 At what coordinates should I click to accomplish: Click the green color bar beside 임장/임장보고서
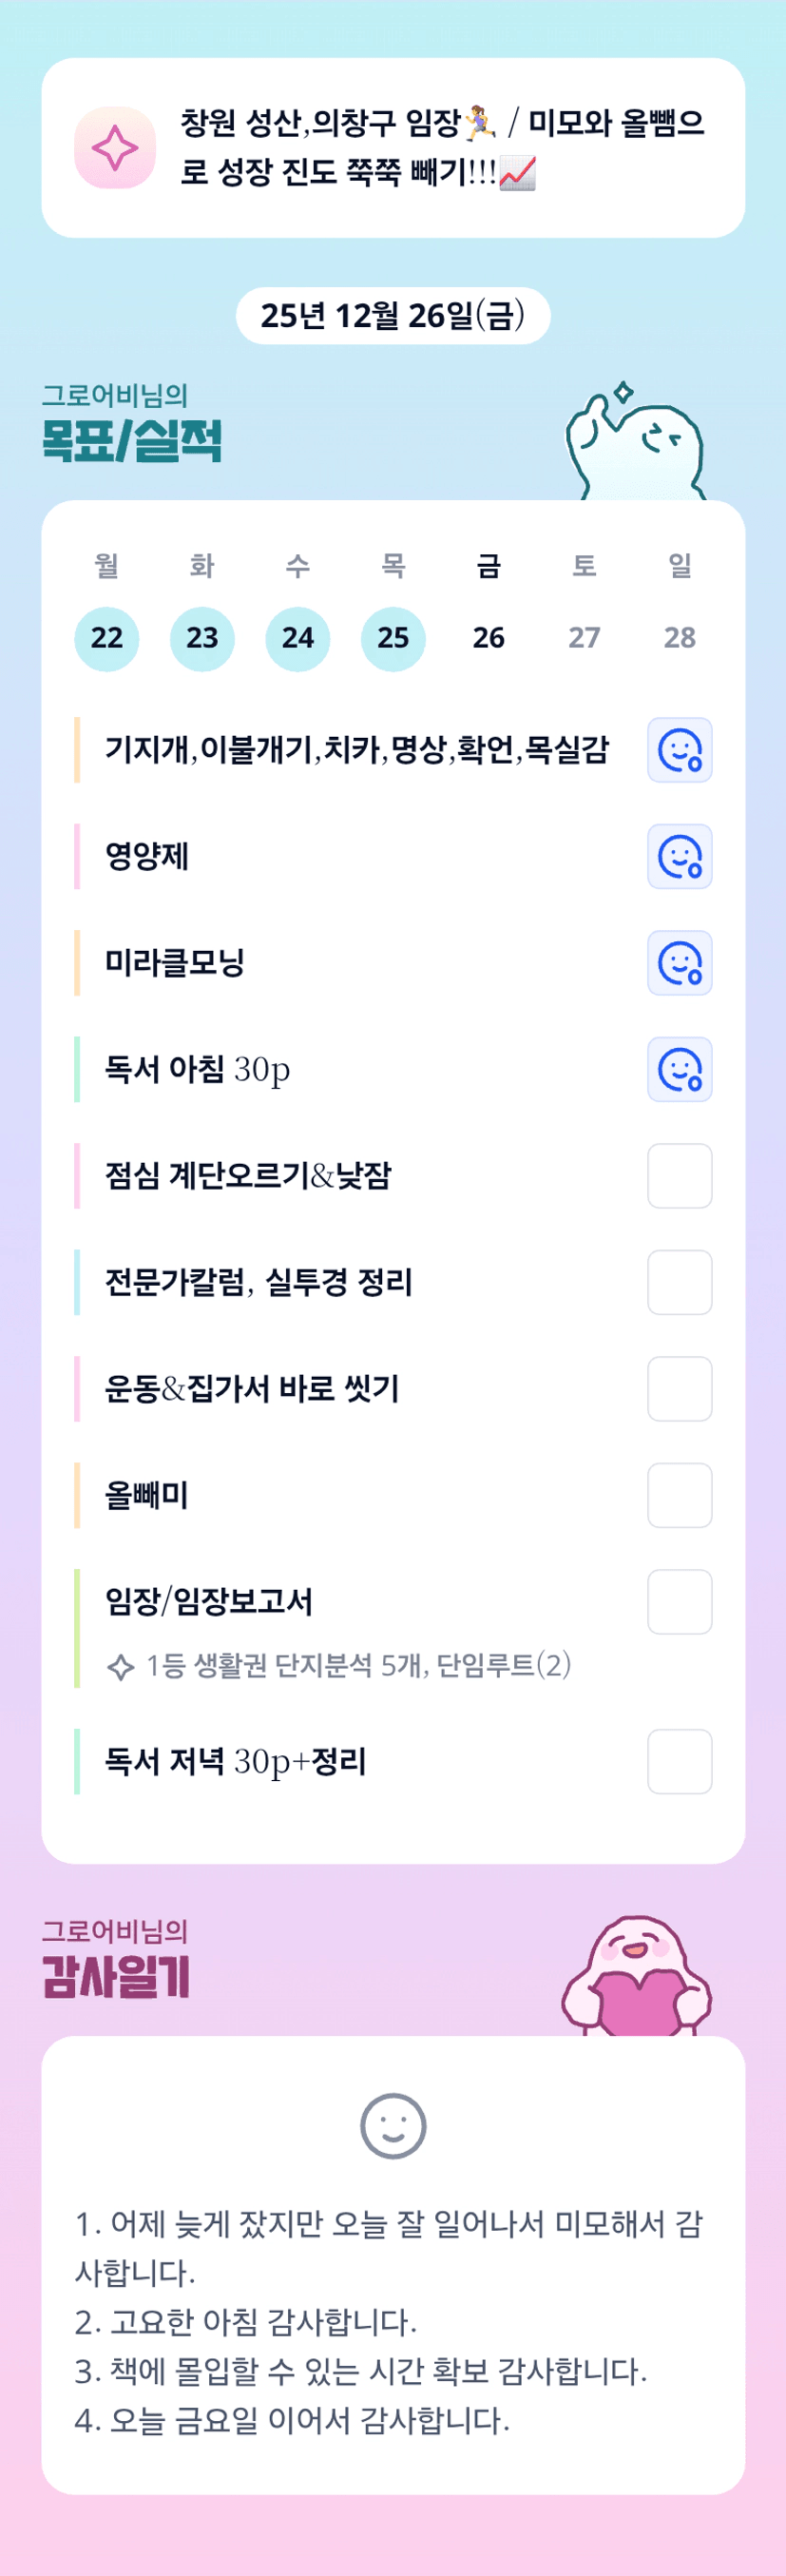pyautogui.click(x=77, y=1628)
